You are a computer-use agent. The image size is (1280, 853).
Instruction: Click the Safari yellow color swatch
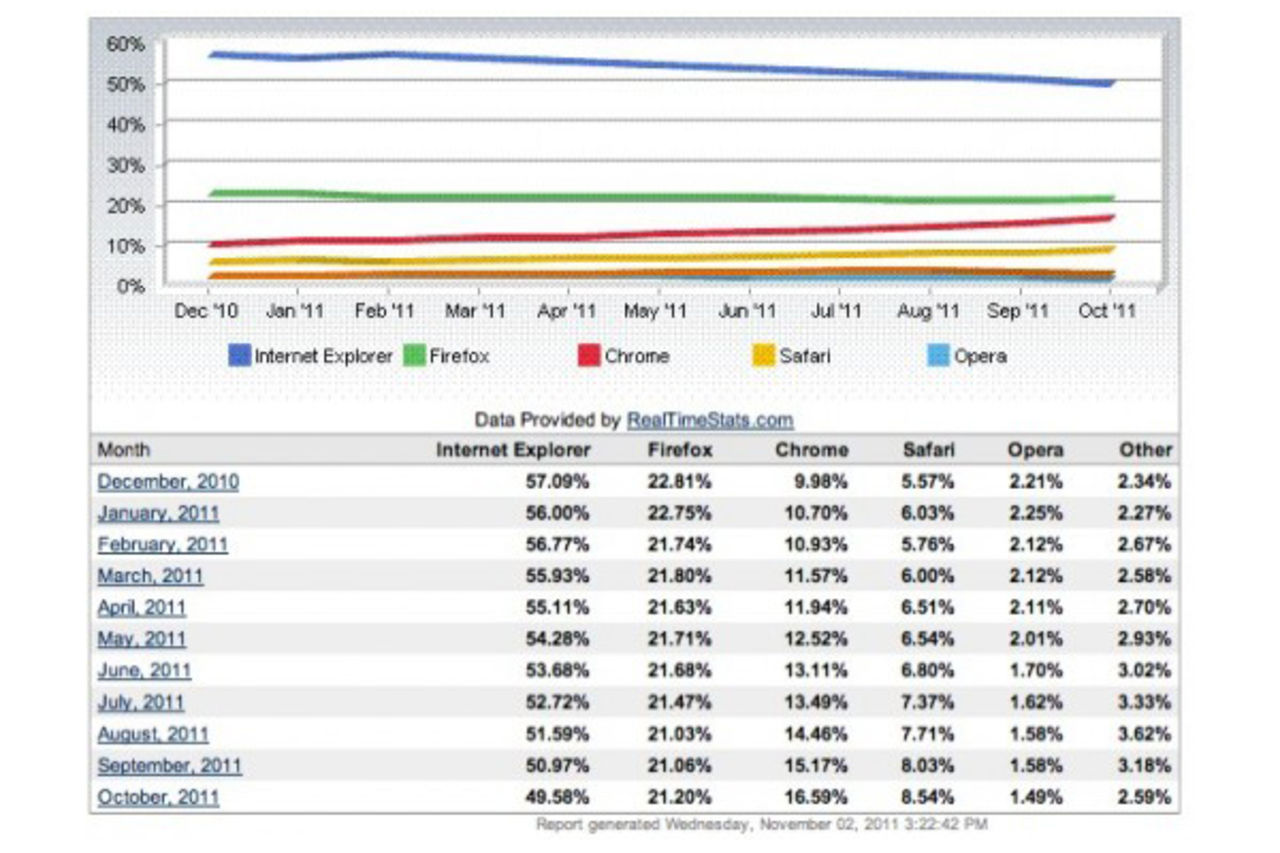(x=765, y=355)
